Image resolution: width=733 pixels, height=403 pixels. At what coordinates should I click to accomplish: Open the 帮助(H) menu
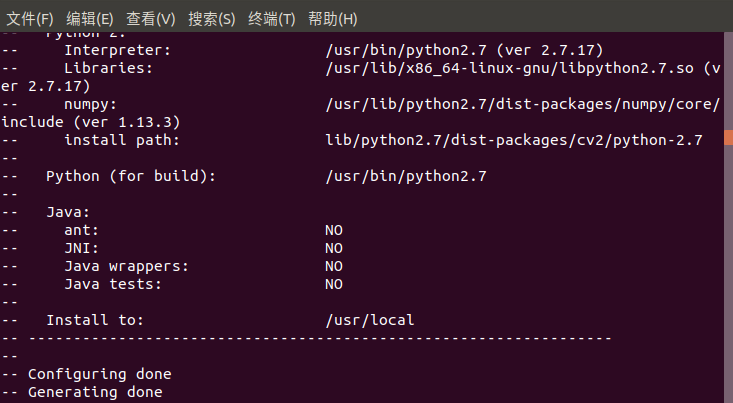pos(332,19)
